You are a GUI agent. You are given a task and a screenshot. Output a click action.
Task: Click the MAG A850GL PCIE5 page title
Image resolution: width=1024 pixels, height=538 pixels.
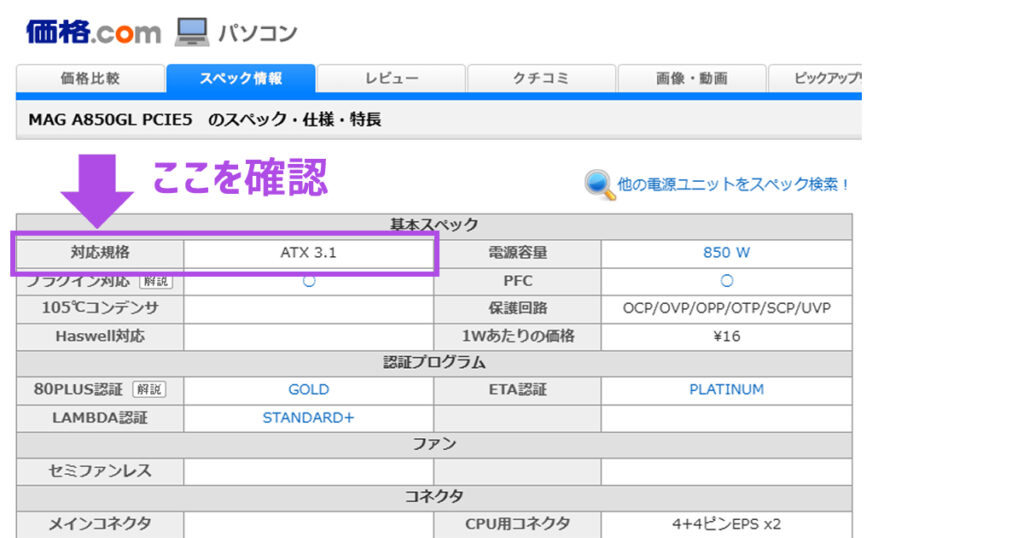[204, 119]
